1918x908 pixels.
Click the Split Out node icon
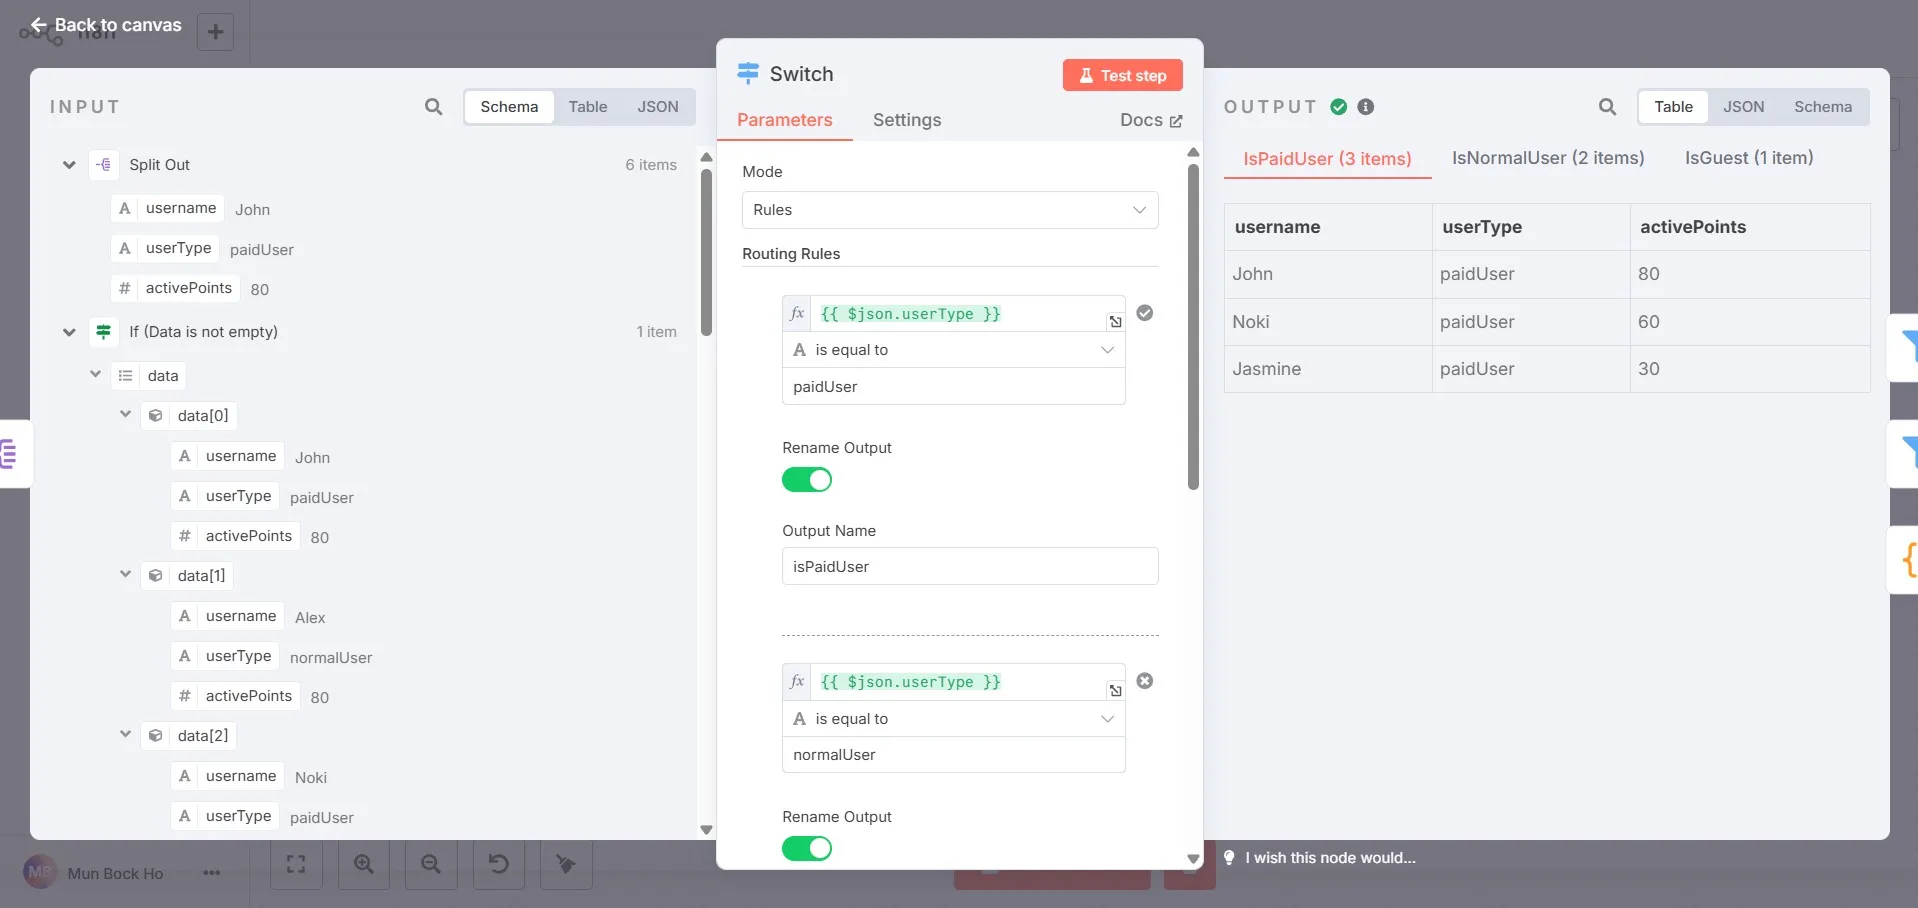[104, 165]
